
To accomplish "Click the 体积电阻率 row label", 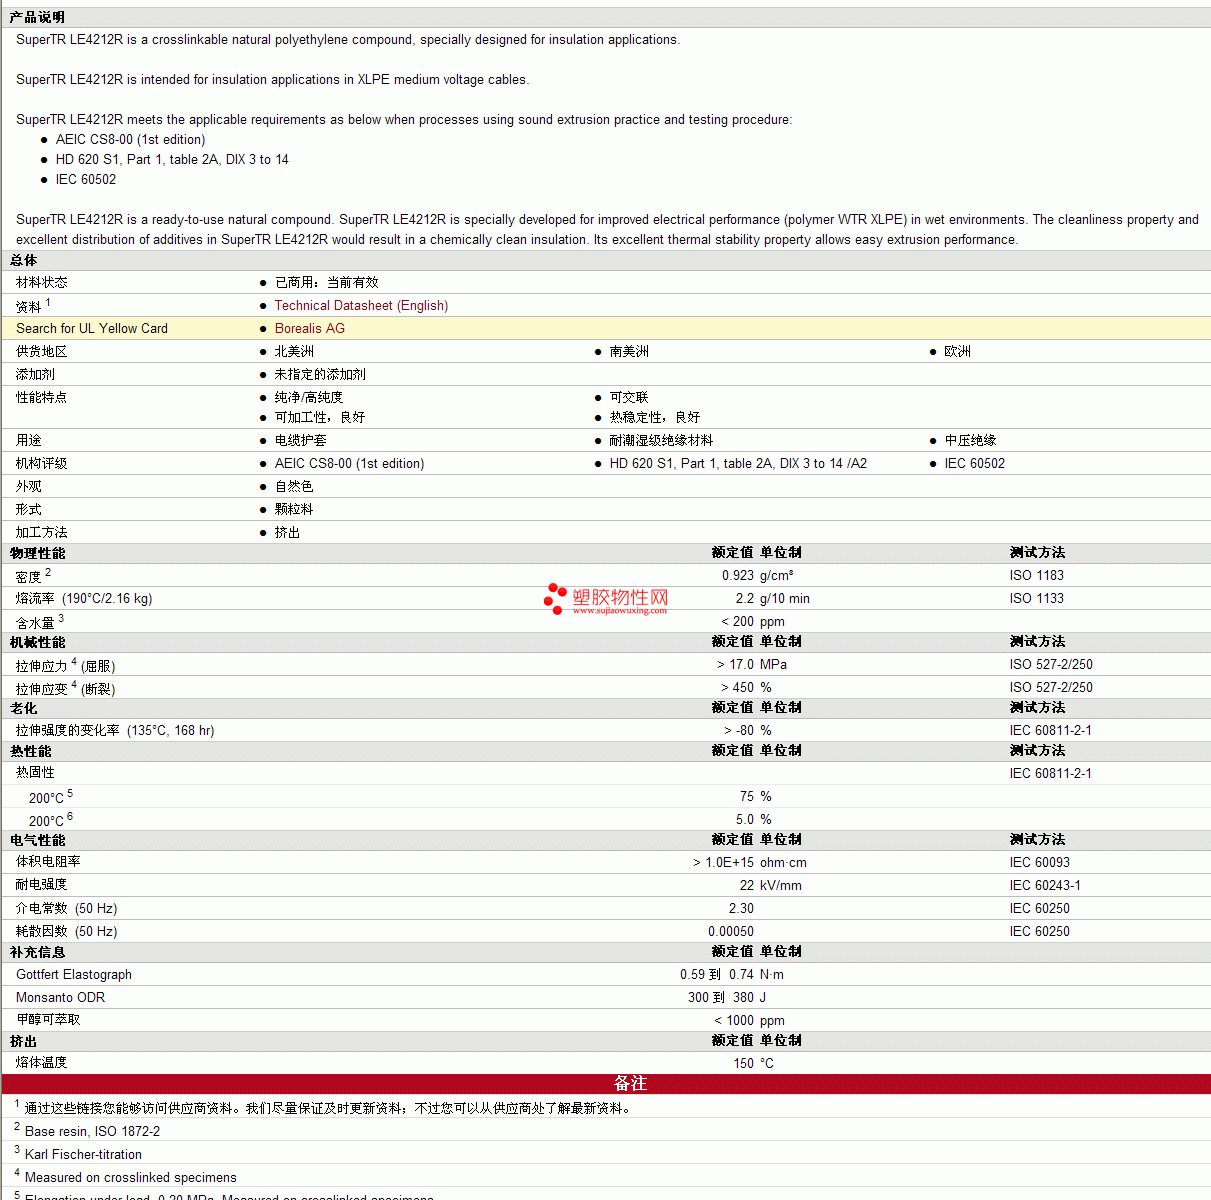I will point(48,862).
